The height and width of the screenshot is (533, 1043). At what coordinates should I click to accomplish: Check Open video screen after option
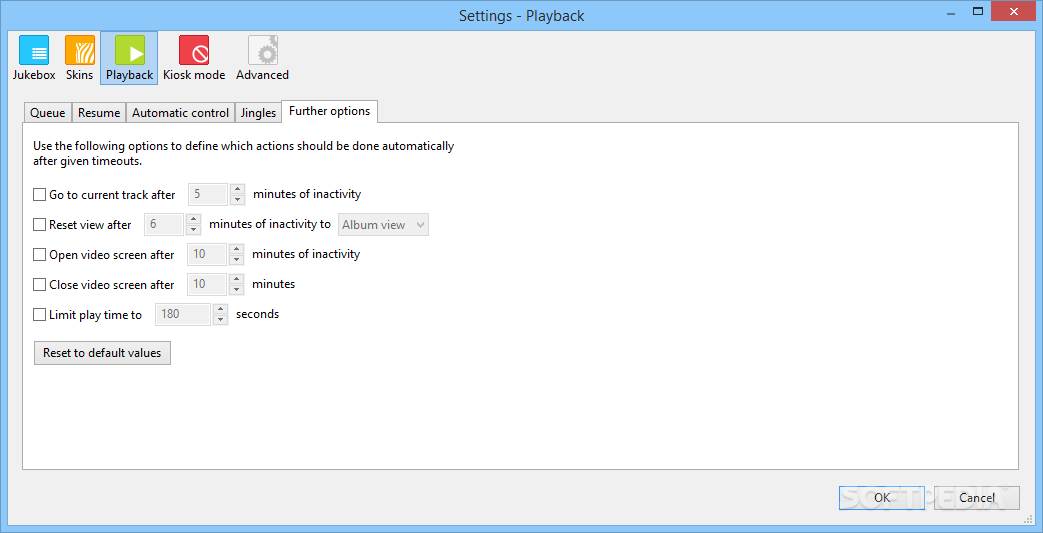(x=40, y=255)
